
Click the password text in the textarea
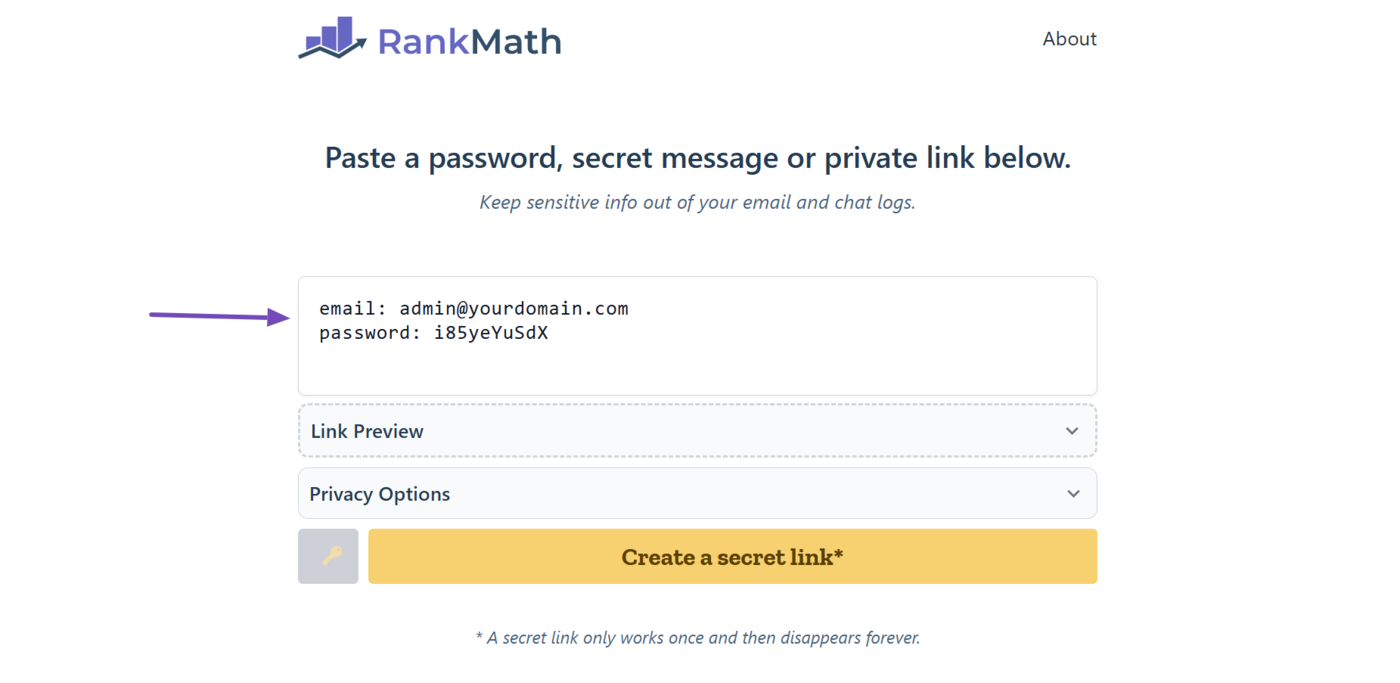click(432, 333)
